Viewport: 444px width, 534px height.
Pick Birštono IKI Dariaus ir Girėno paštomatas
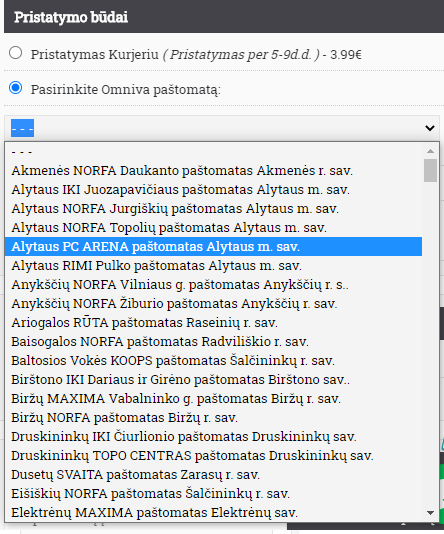213,380
